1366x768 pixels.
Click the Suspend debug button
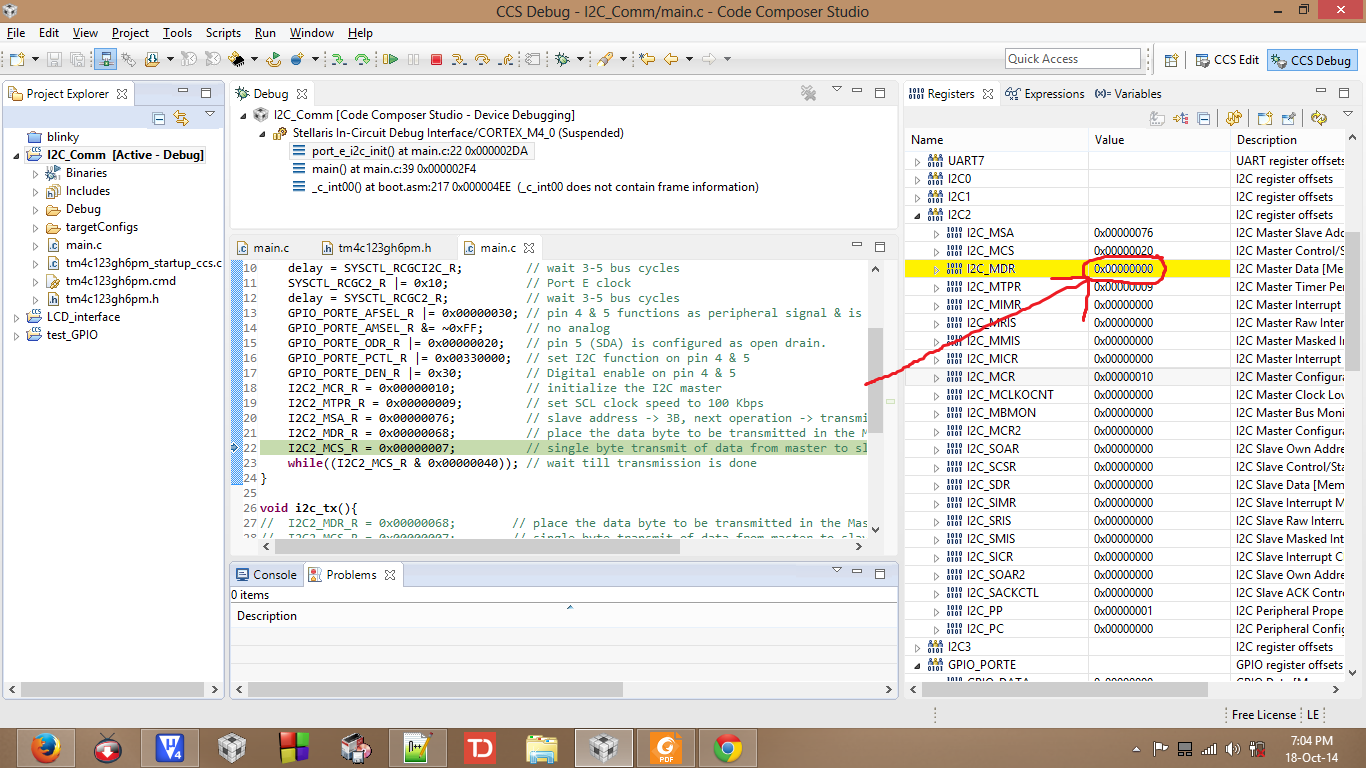[413, 60]
